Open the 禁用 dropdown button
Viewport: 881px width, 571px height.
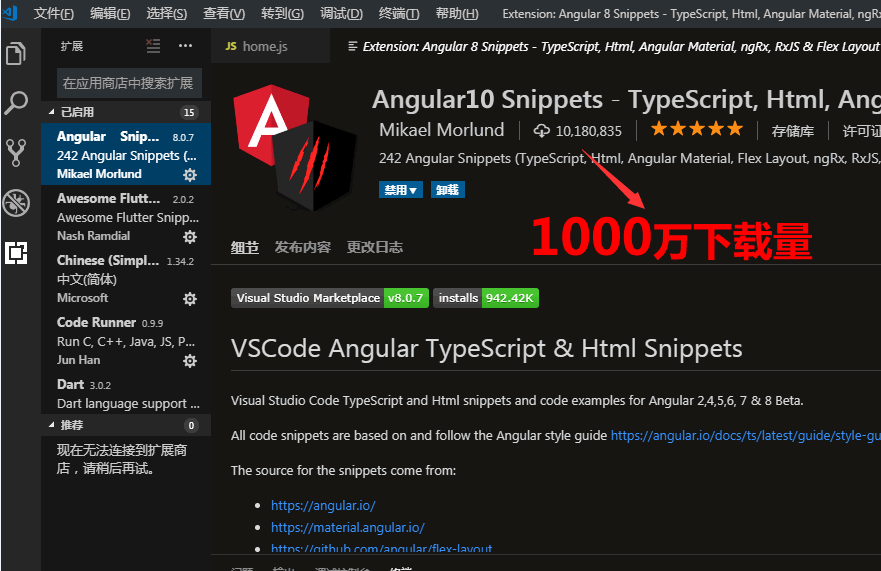(x=401, y=190)
